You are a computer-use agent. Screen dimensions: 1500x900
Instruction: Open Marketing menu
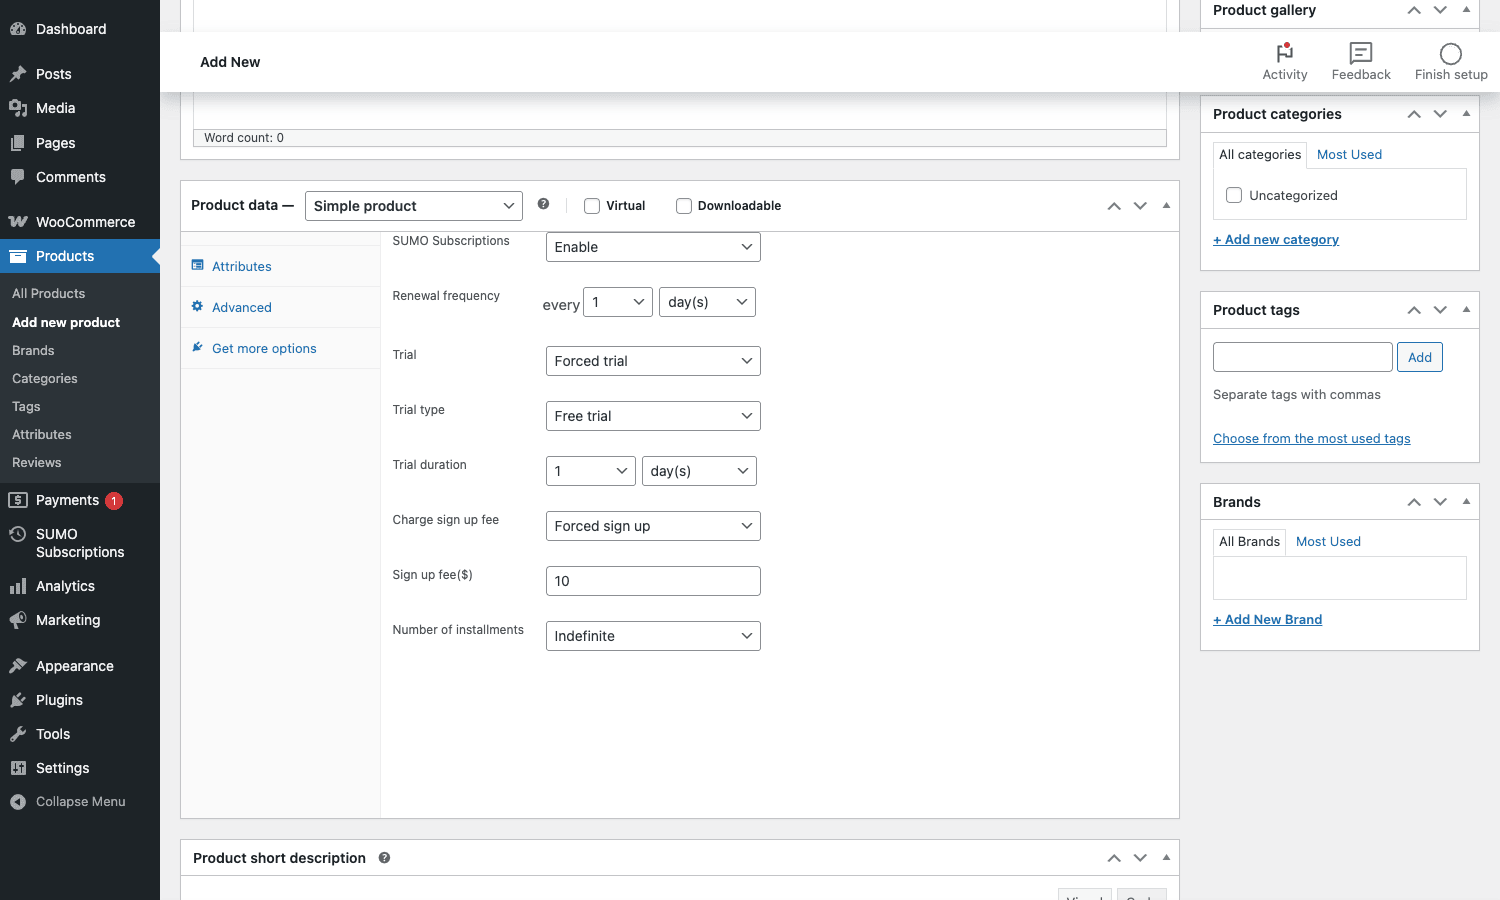click(80, 620)
